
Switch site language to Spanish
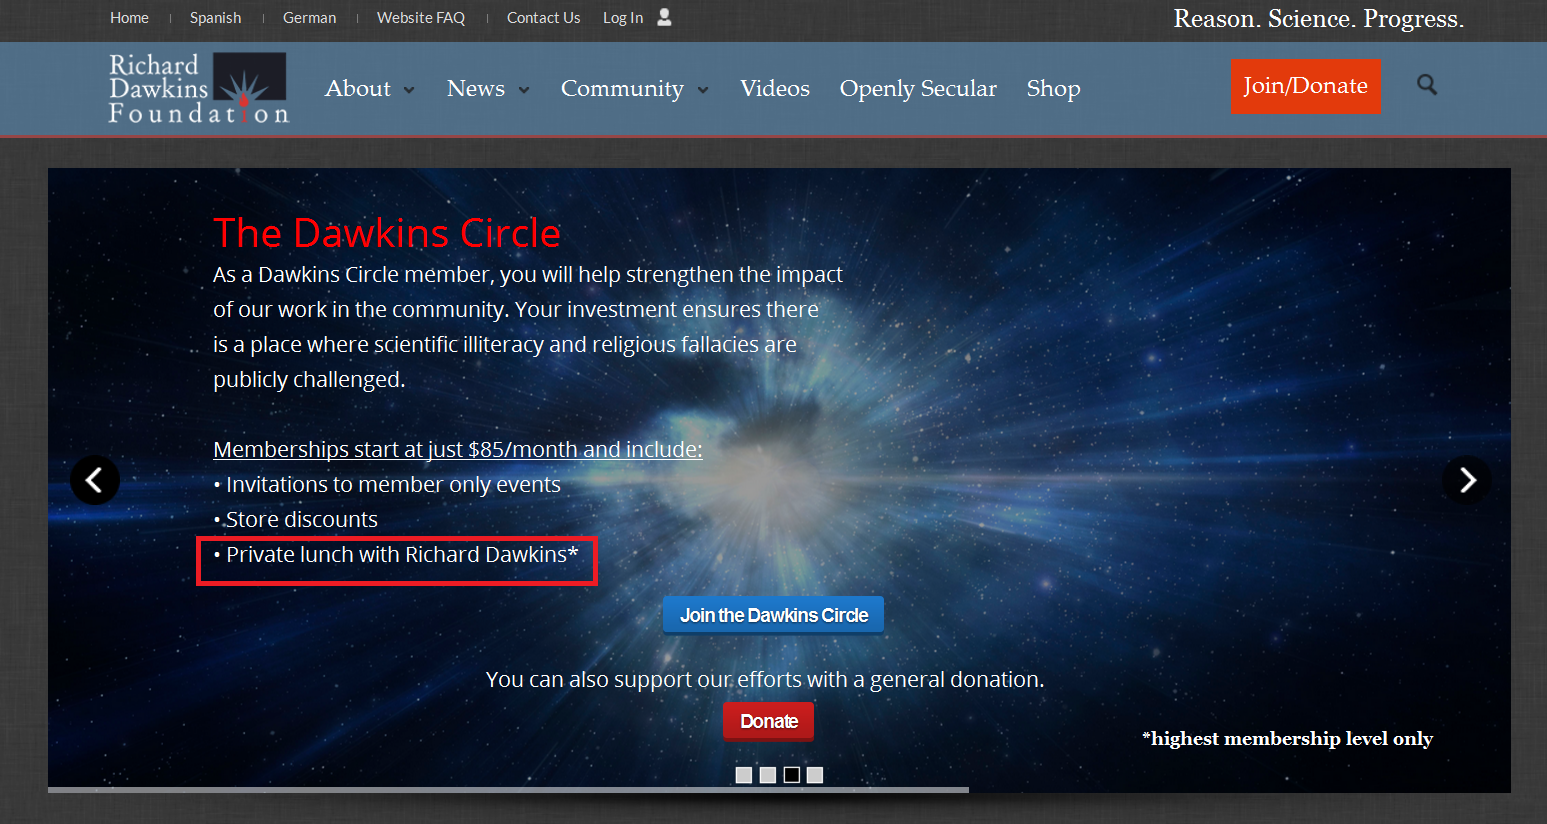[x=215, y=18]
